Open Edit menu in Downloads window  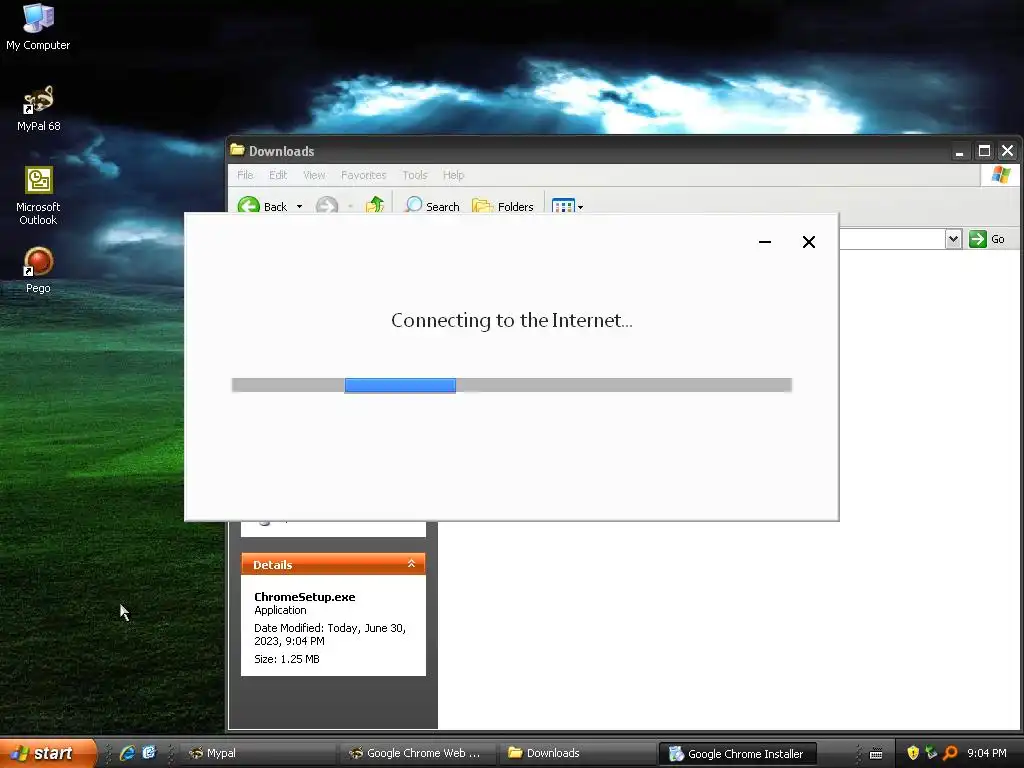[278, 175]
